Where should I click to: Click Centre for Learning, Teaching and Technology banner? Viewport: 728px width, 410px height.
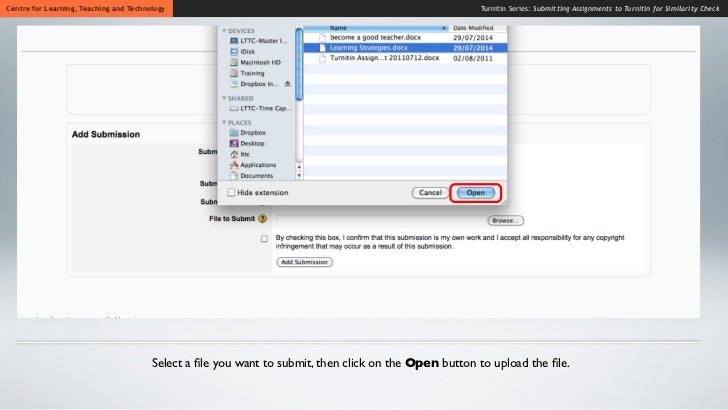[x=86, y=8]
